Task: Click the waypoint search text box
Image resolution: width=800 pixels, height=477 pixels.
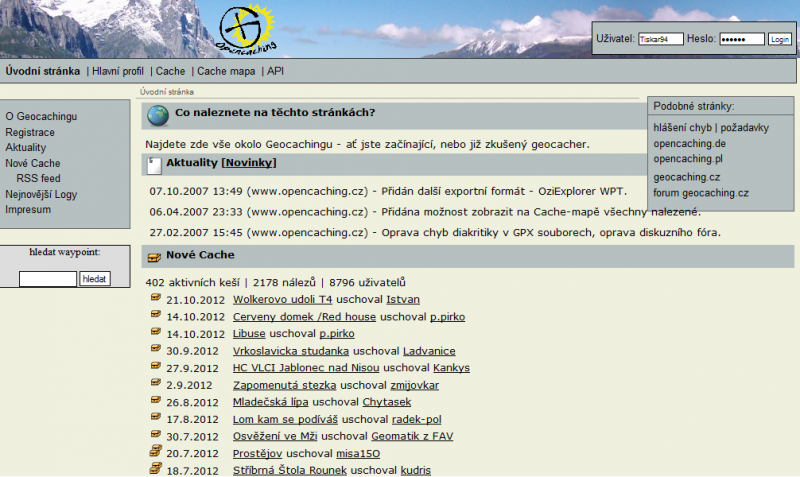Action: pyautogui.click(x=47, y=279)
